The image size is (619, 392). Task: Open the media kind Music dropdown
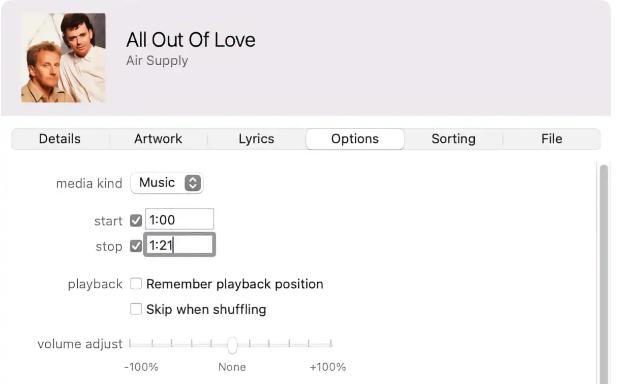167,183
